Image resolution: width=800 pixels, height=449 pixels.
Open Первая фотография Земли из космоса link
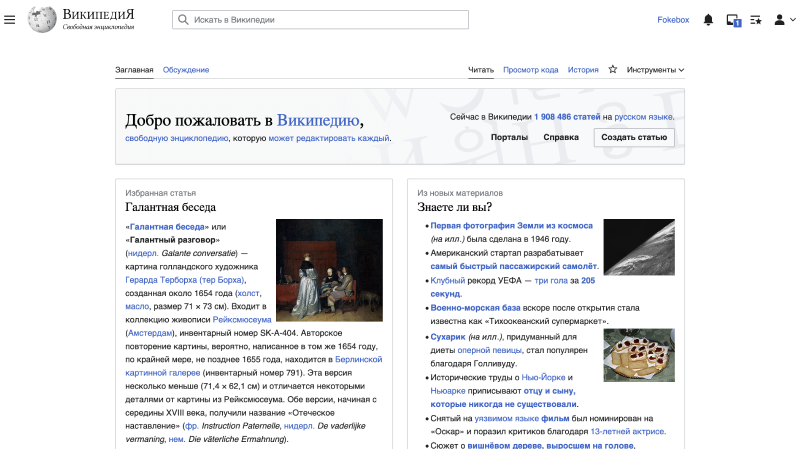tap(511, 226)
